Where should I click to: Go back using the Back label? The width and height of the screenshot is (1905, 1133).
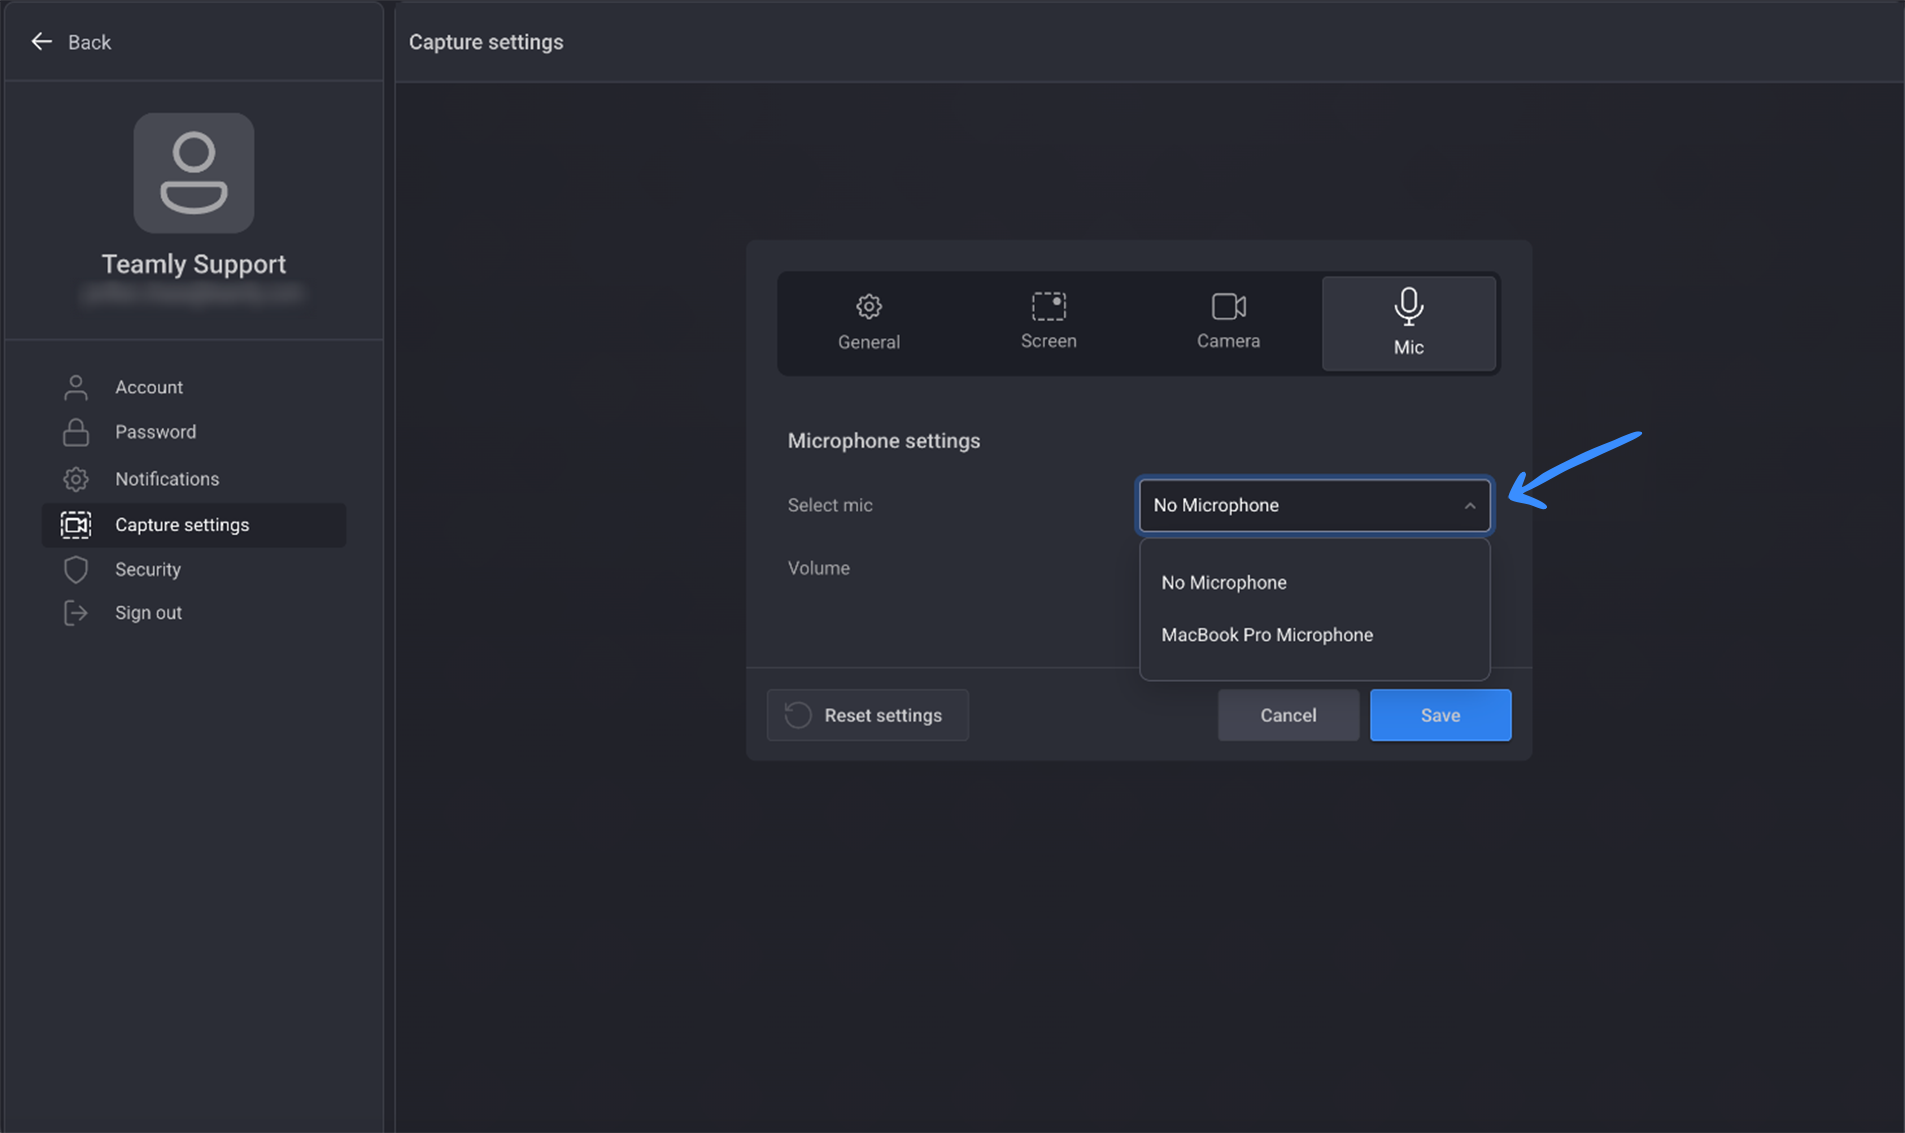[89, 42]
